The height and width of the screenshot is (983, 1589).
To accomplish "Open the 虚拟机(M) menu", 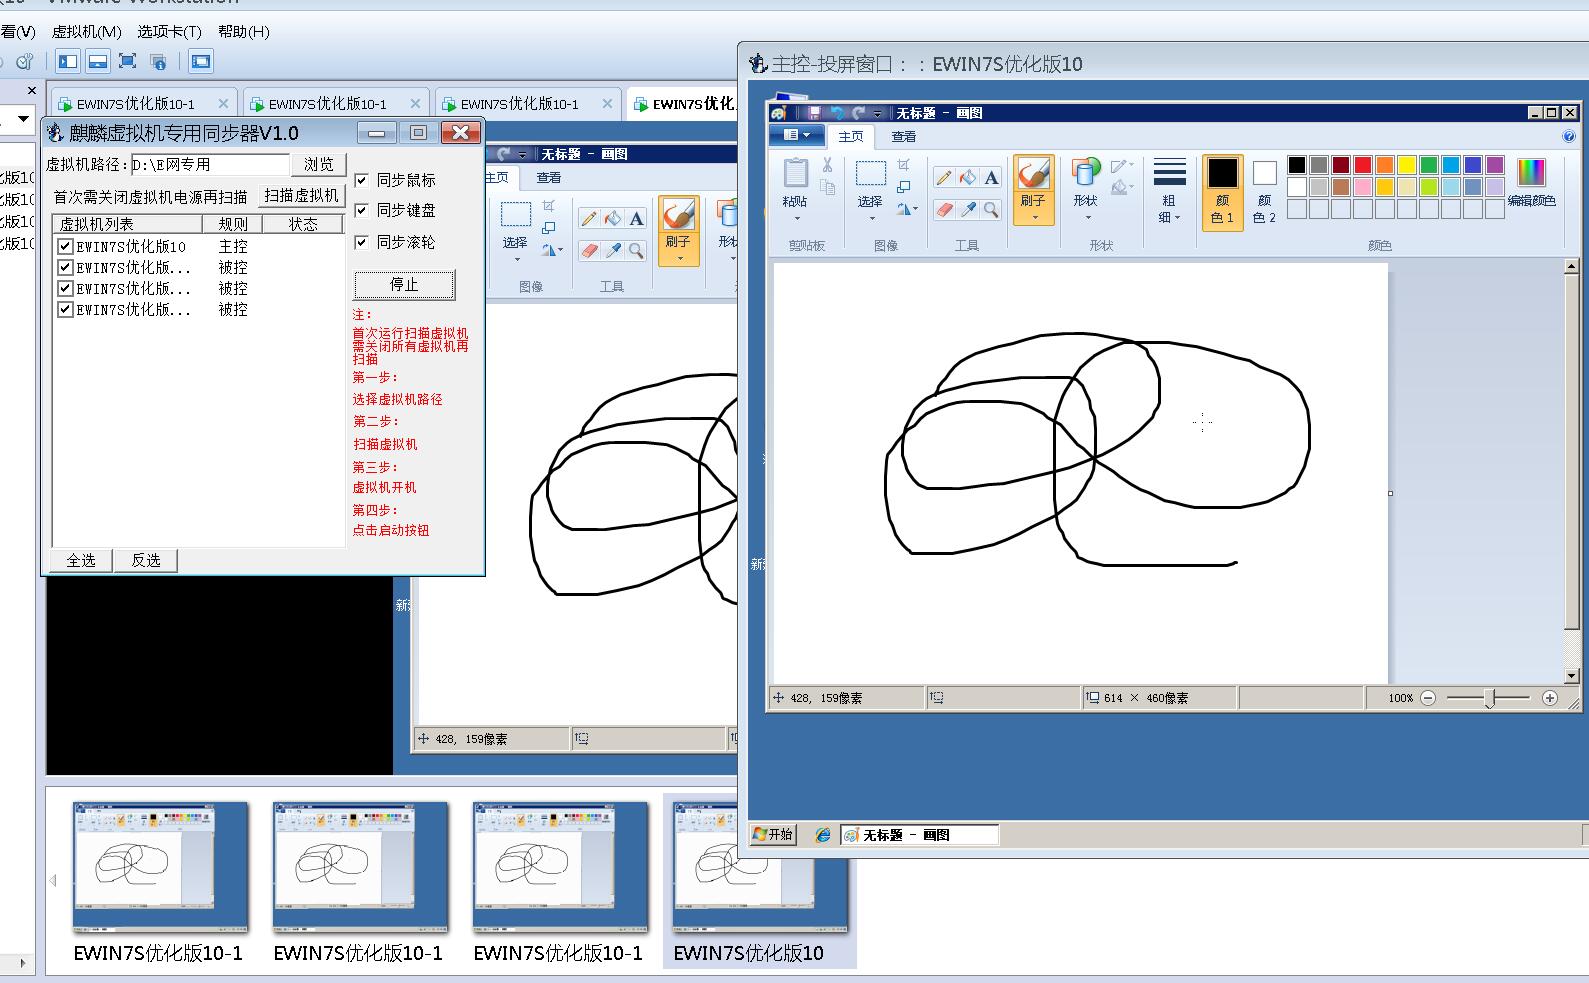I will 86,31.
